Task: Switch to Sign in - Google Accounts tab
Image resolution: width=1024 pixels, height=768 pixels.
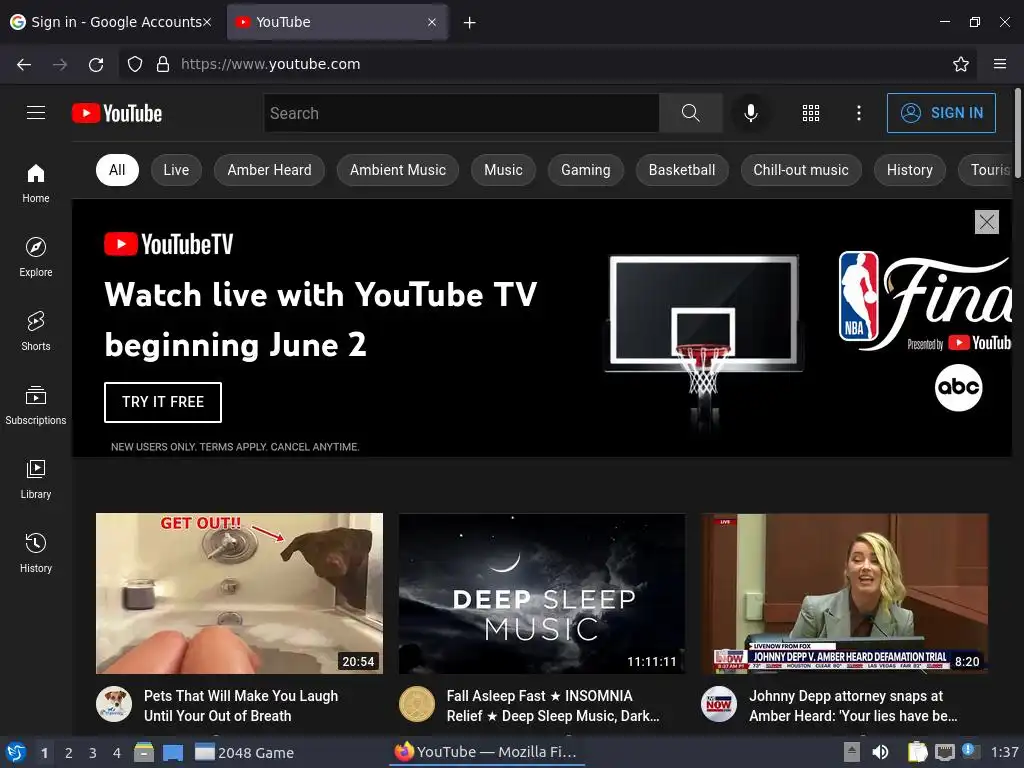Action: [x=111, y=22]
